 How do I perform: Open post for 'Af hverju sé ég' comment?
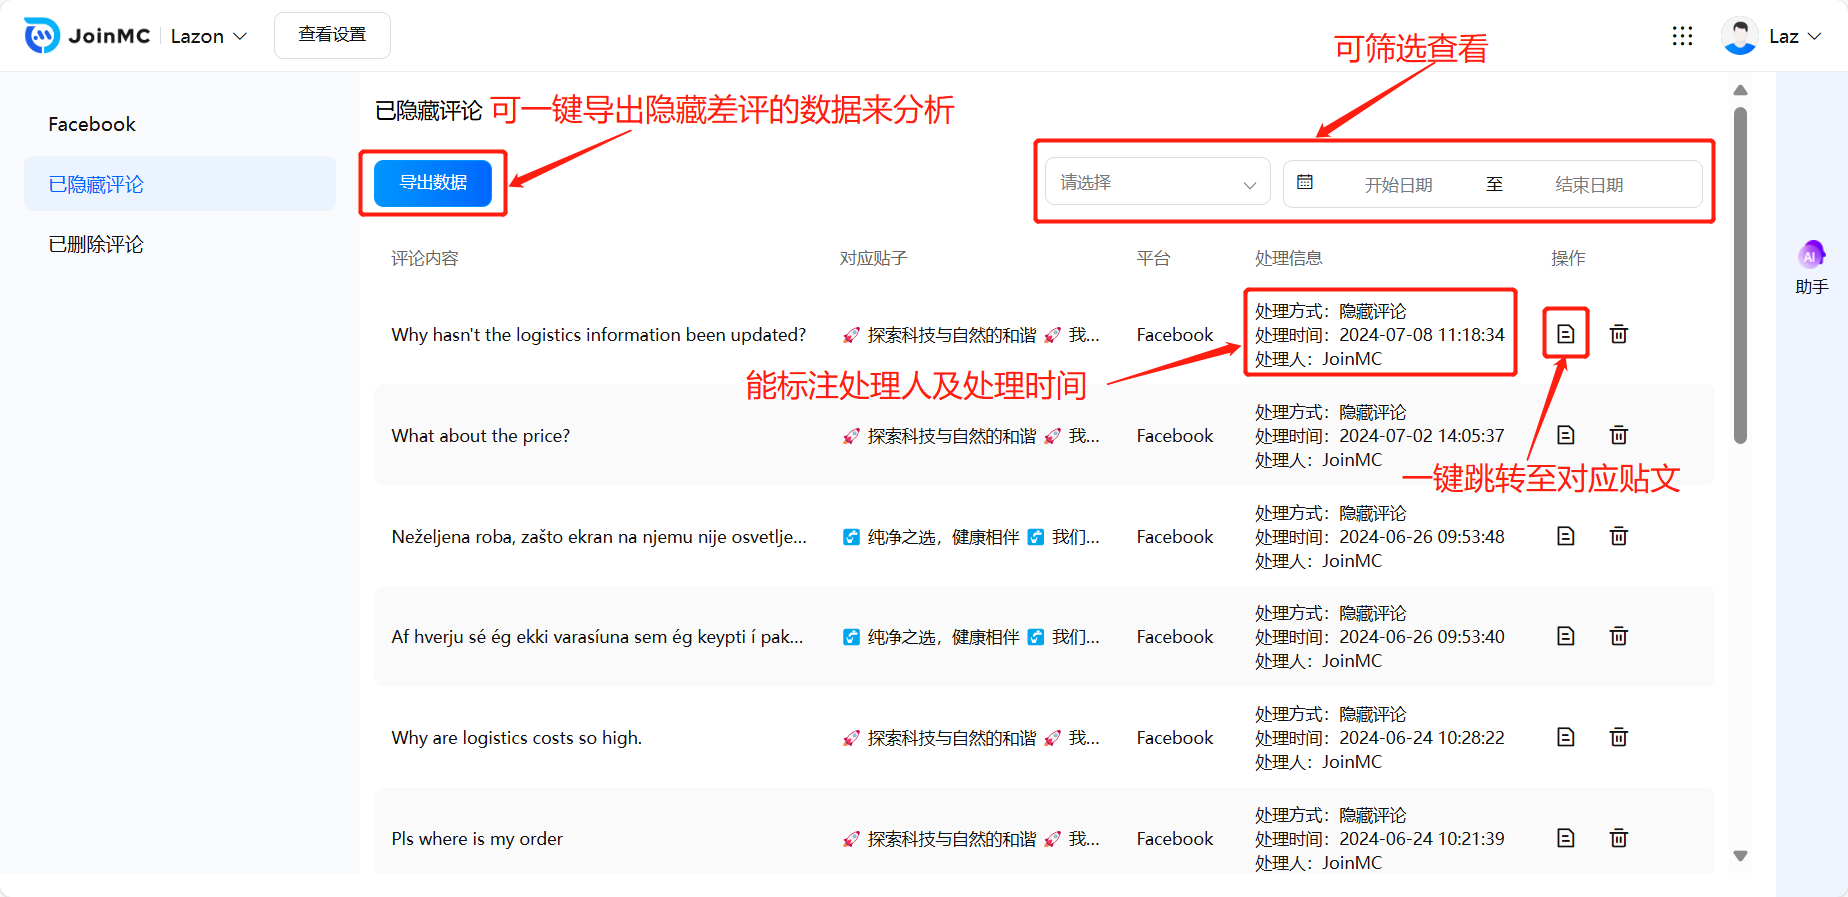click(1565, 636)
